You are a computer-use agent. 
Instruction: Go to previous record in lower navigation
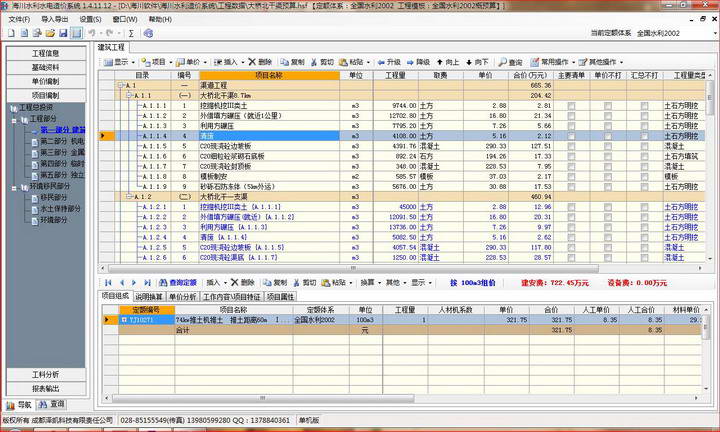pyautogui.click(x=122, y=283)
